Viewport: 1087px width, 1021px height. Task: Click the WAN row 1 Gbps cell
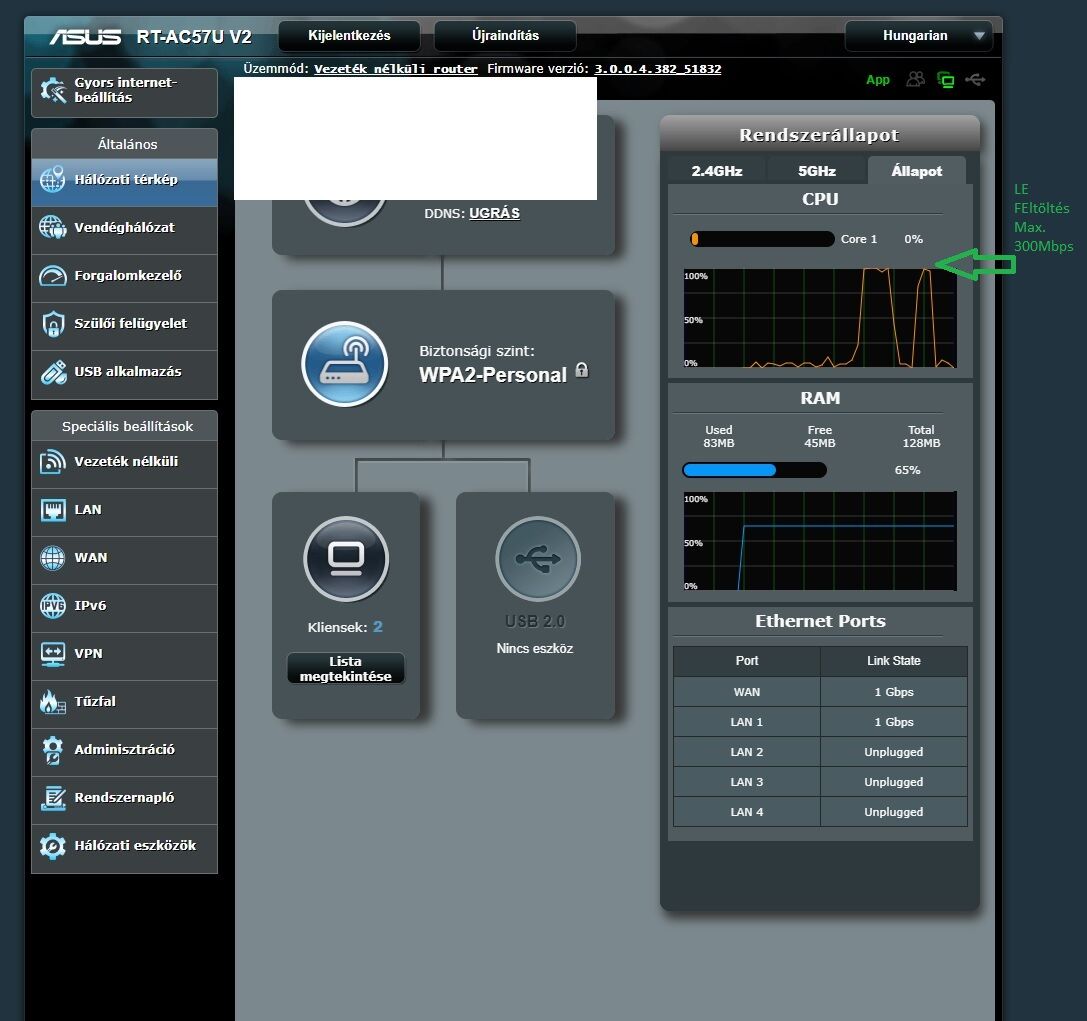pos(894,692)
